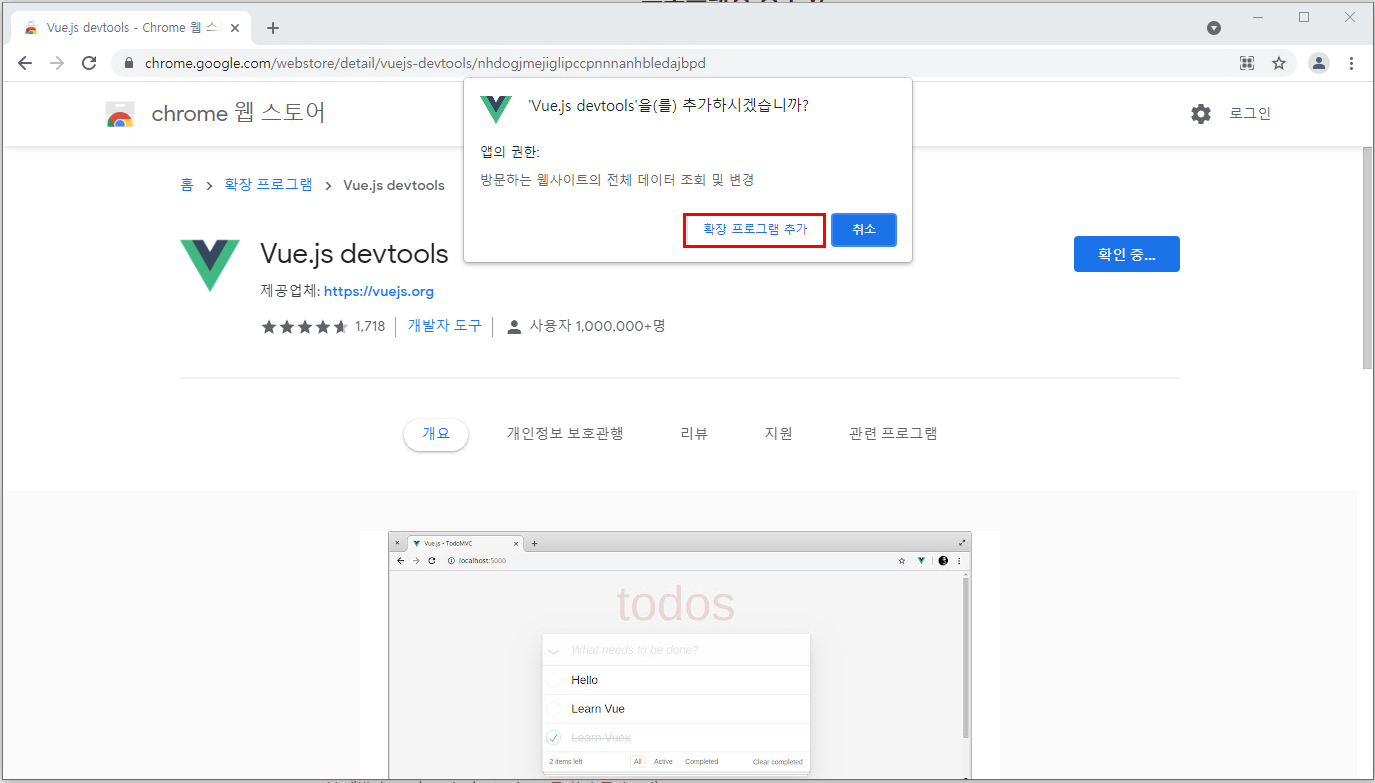Click the Vue logo on extension page
This screenshot has height=783, width=1375.
[210, 265]
